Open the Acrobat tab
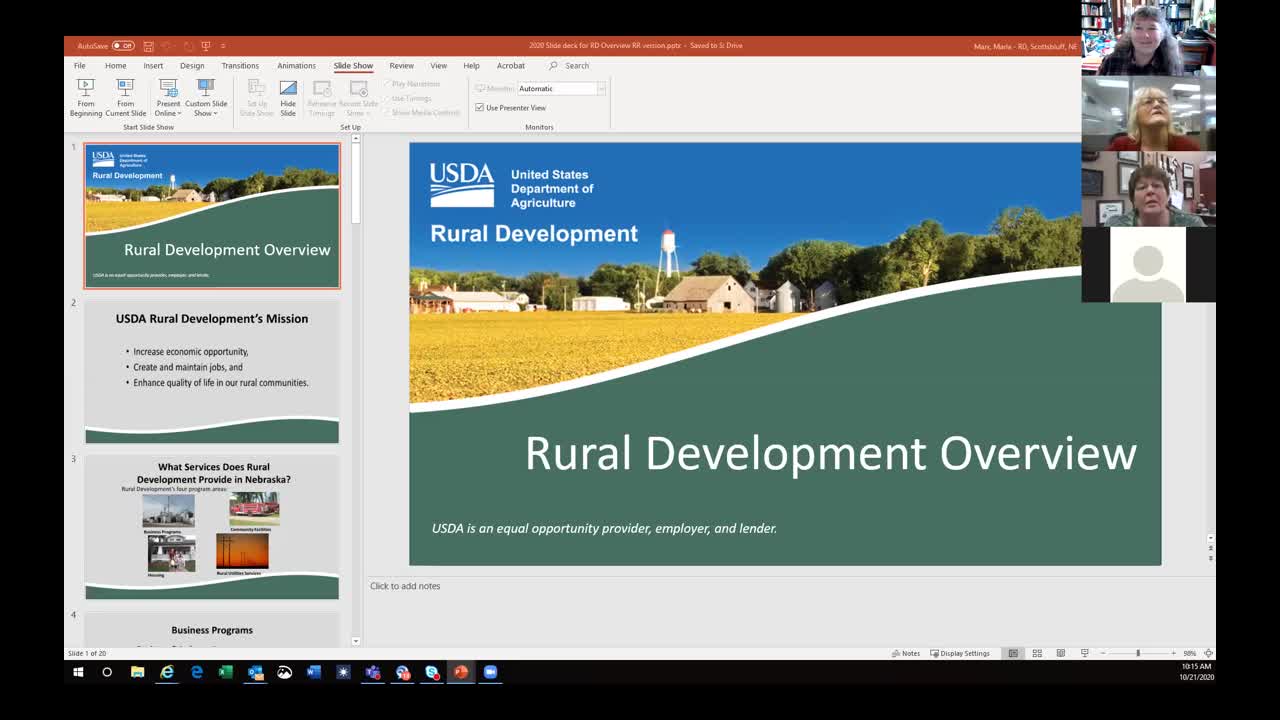Image resolution: width=1280 pixels, height=720 pixels. point(511,66)
